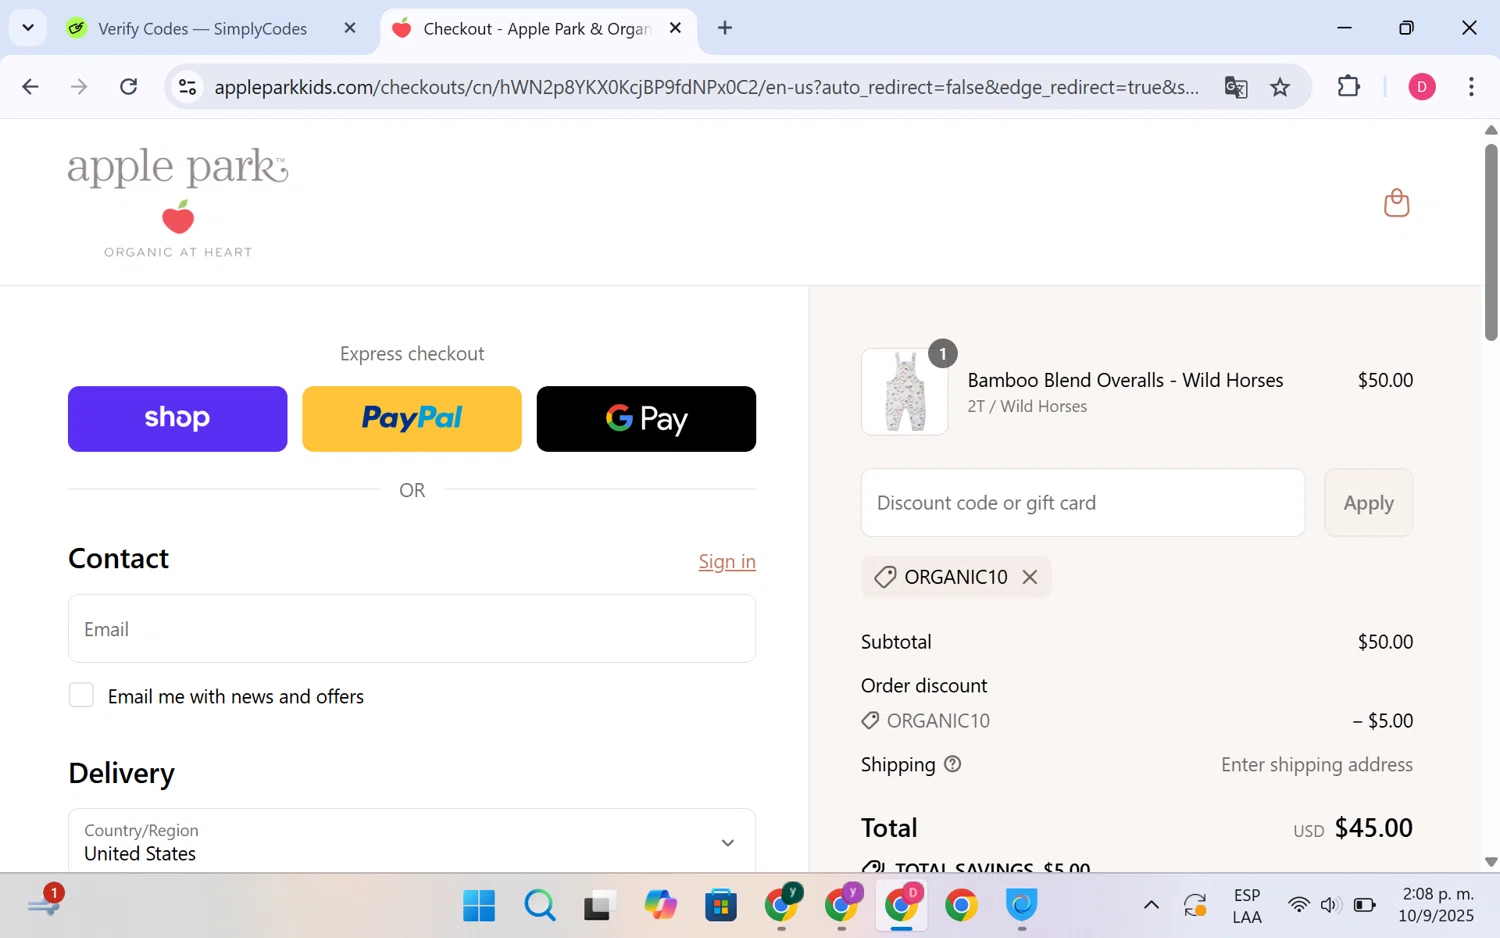The width and height of the screenshot is (1500, 938).
Task: Pay with Google Pay button
Action: point(646,418)
